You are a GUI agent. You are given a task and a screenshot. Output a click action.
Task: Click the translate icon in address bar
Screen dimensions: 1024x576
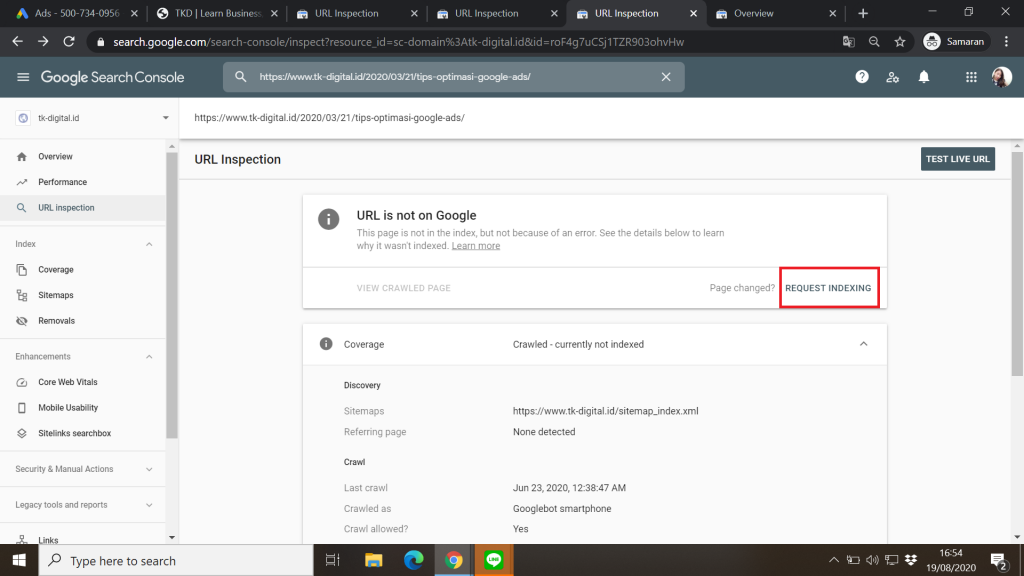848,42
